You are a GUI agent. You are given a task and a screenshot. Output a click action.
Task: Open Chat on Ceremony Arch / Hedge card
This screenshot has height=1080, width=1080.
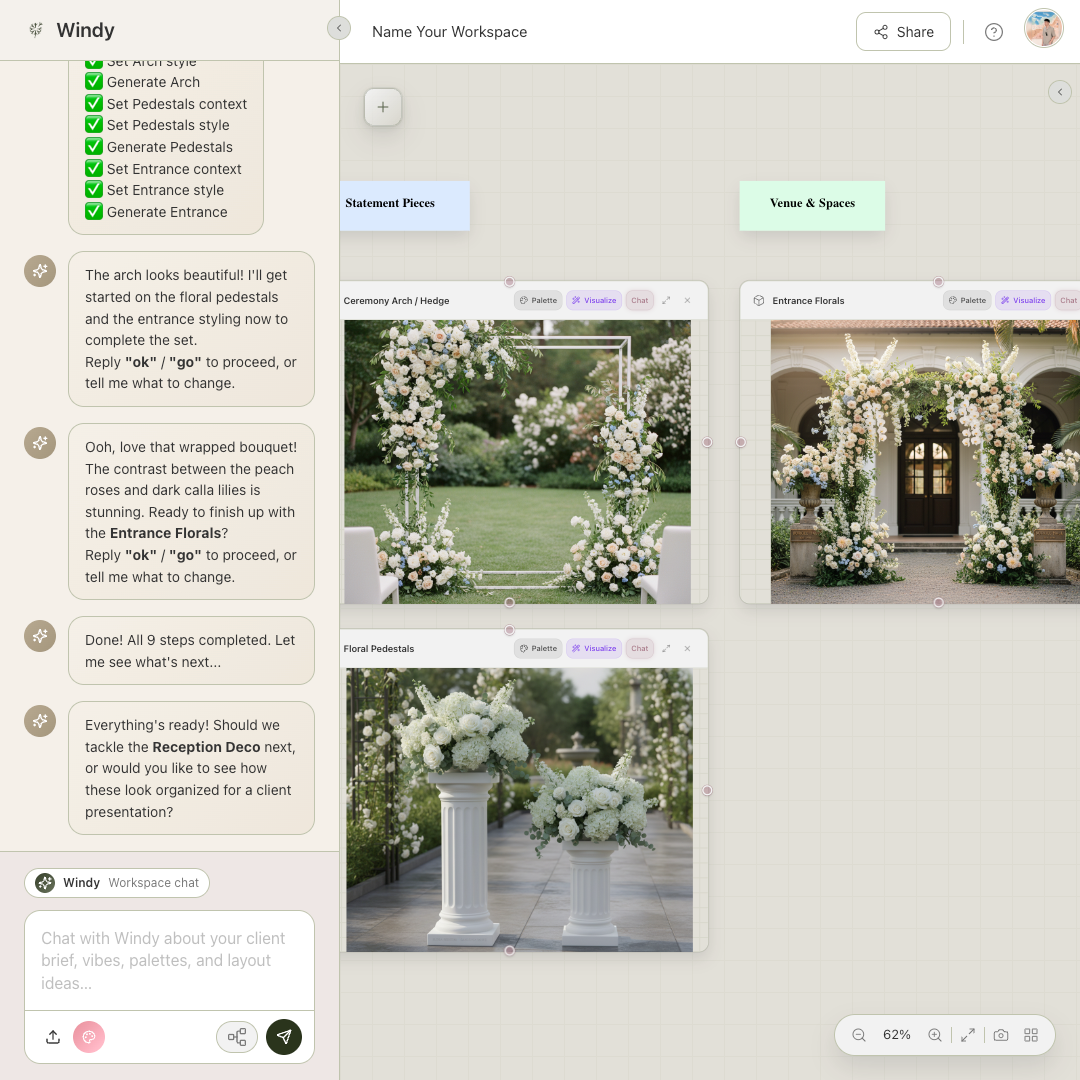click(639, 300)
